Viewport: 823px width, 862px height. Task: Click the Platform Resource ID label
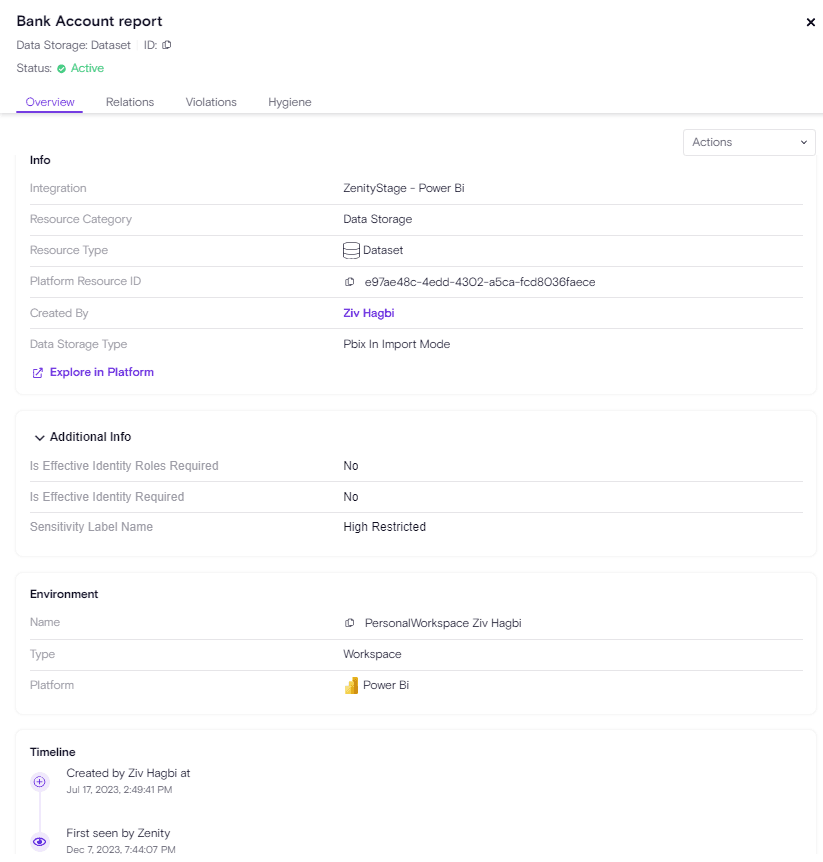tap(85, 281)
